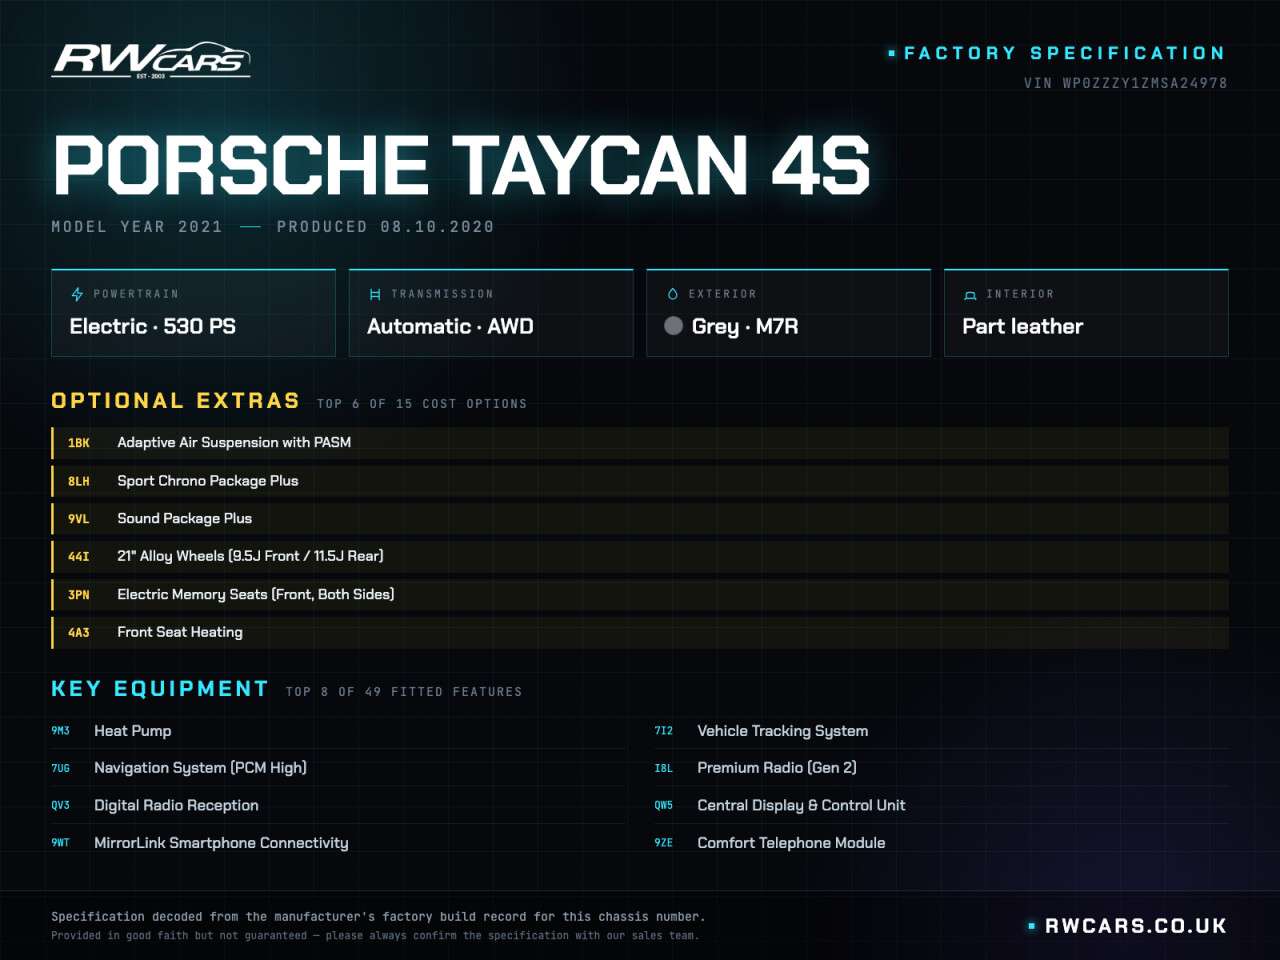
Task: Click option code 9VL
Action: (x=79, y=519)
